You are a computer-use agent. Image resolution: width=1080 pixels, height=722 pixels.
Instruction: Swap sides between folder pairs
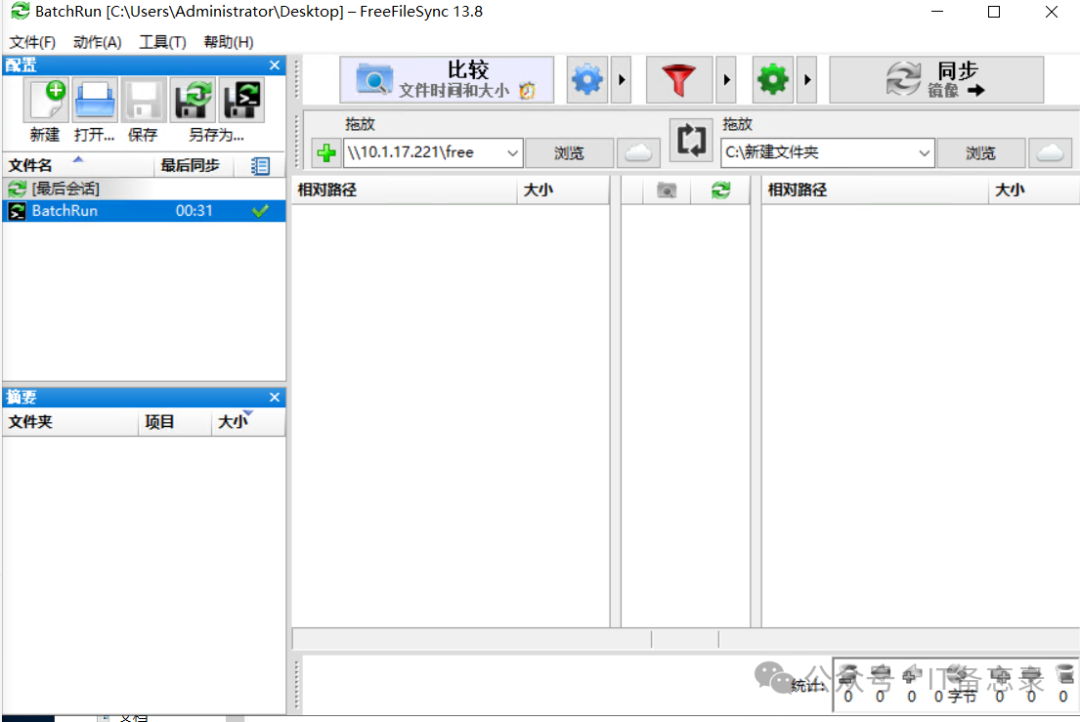(691, 140)
